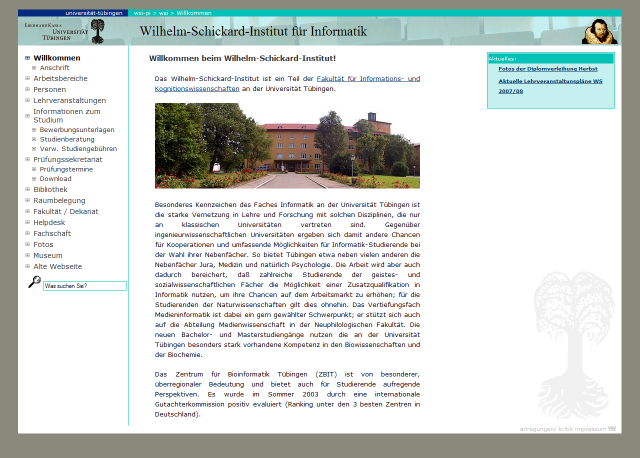640x458 pixels.
Task: Click the anregungen/kritik footer link
Action: pyautogui.click(x=546, y=429)
